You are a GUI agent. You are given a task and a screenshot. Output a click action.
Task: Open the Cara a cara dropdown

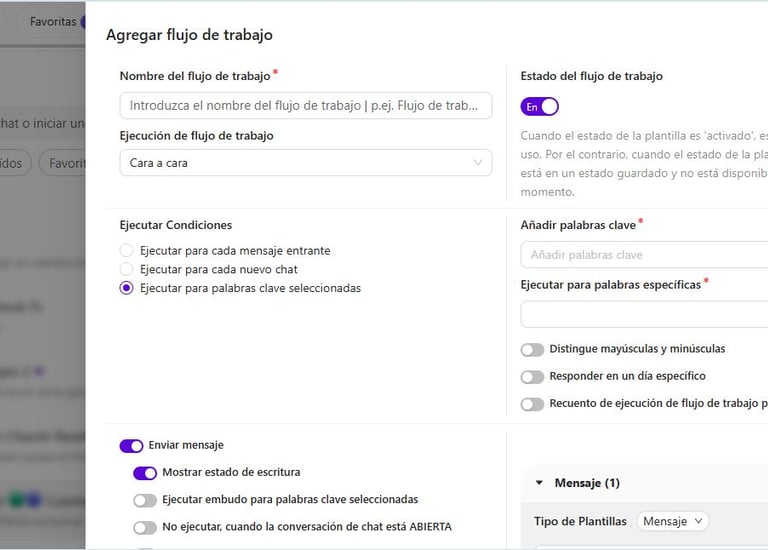(x=305, y=162)
